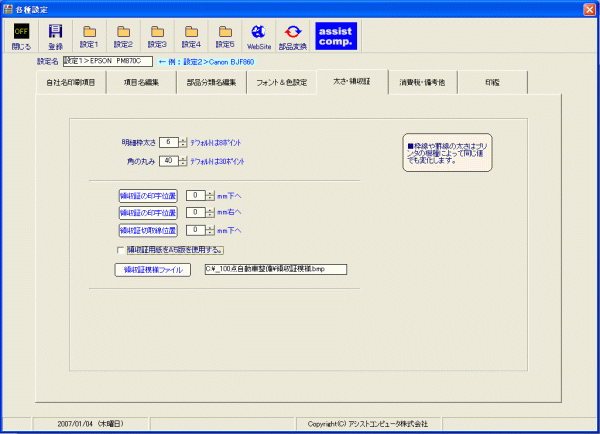Image resolution: width=600 pixels, height=434 pixels.
Task: Click the 設定名 input field
Action: pyautogui.click(x=108, y=61)
